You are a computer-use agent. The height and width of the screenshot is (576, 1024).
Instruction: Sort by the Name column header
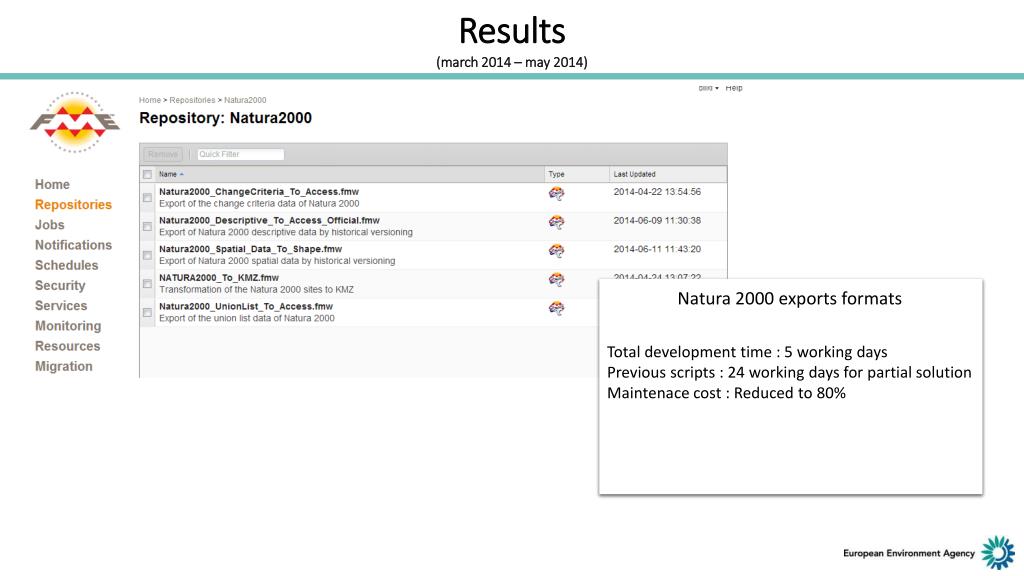tap(171, 174)
